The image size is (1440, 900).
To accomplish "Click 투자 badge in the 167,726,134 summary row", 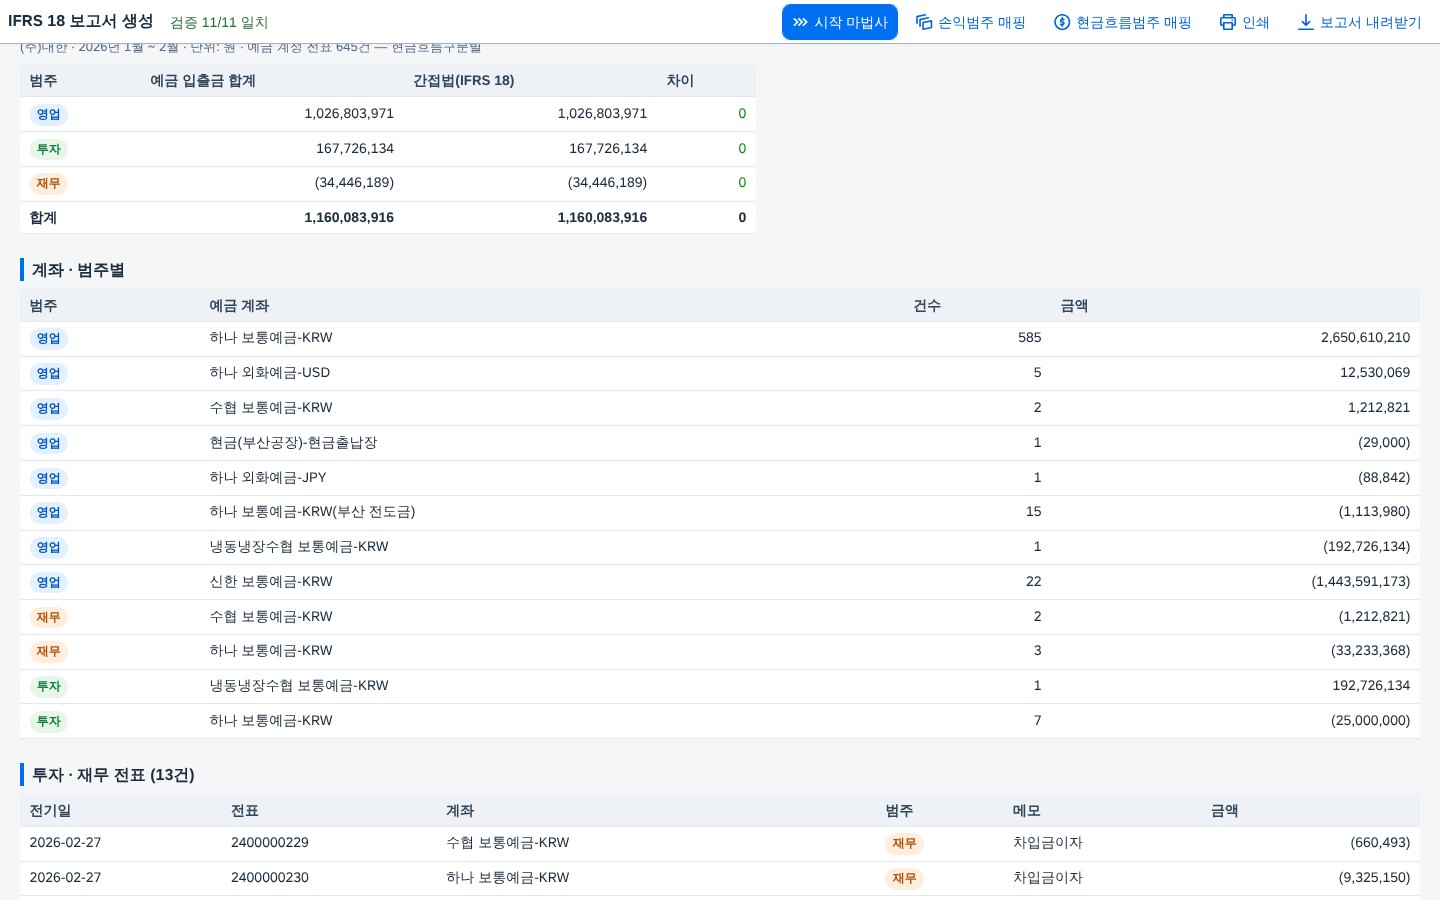I will coord(48,149).
